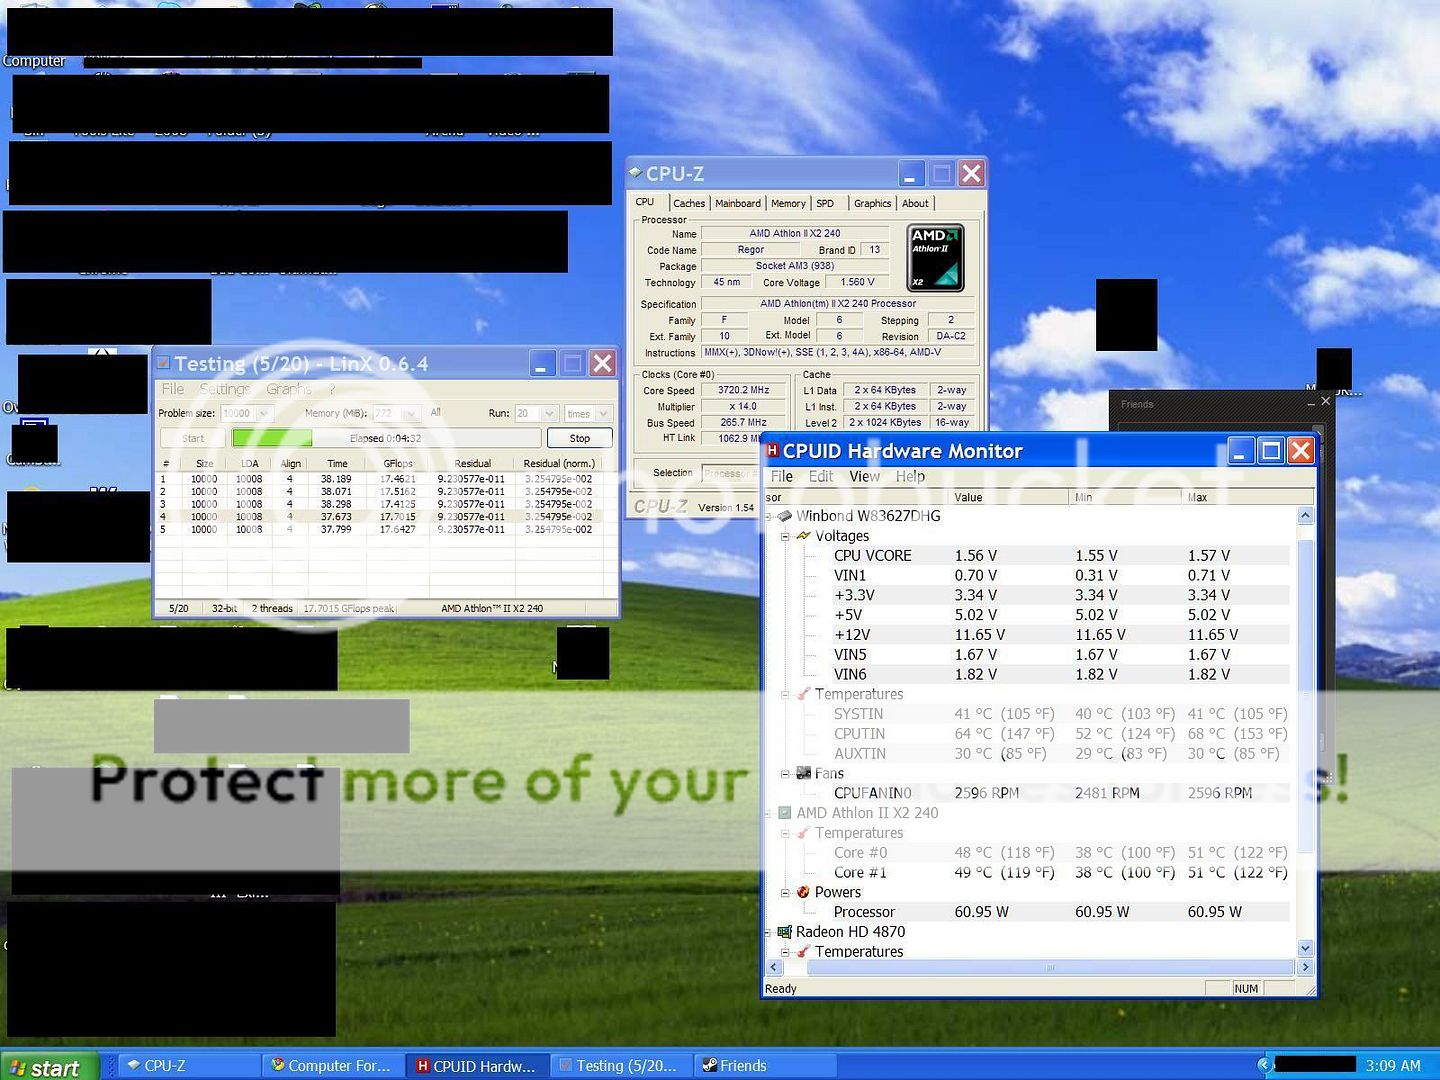
Task: Open the Settings menu in LinX
Action: click(x=225, y=389)
